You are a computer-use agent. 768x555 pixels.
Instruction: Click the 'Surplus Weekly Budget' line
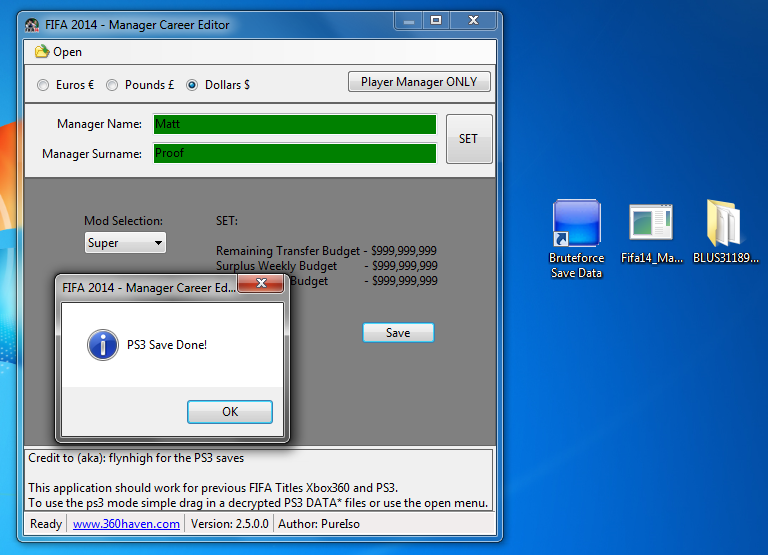(326, 266)
